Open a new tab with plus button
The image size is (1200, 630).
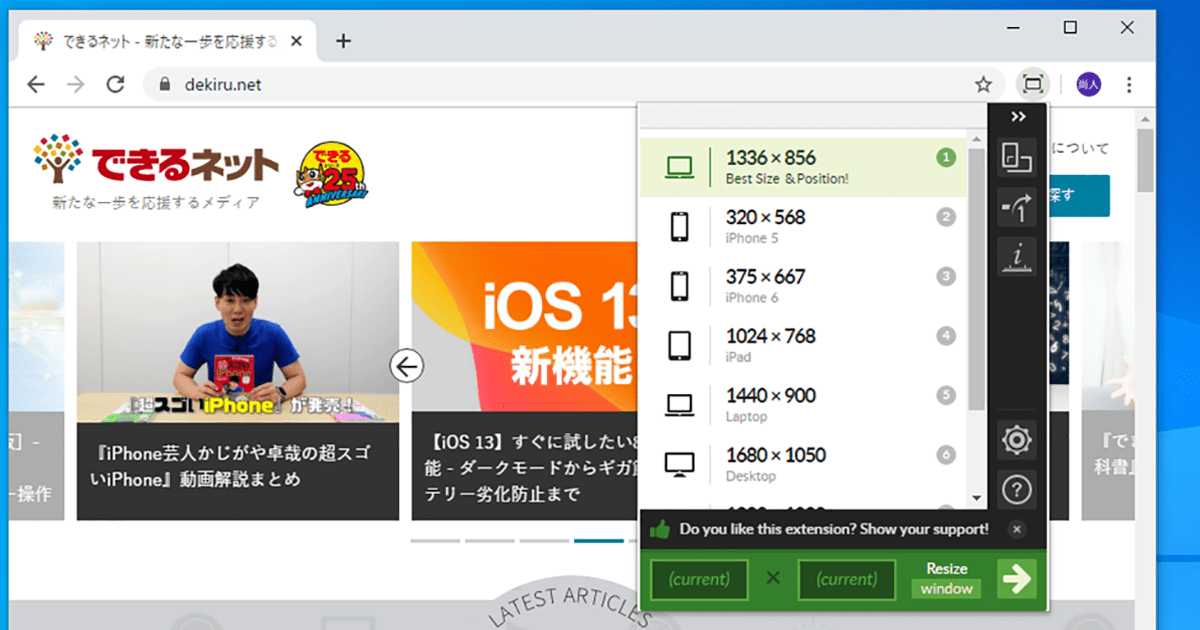click(343, 41)
